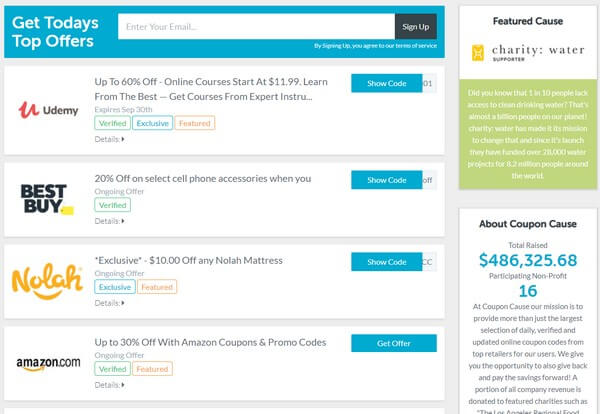Viewport: 600px width, 414px height.
Task: Show Code for the Best Buy offer
Action: tap(386, 180)
